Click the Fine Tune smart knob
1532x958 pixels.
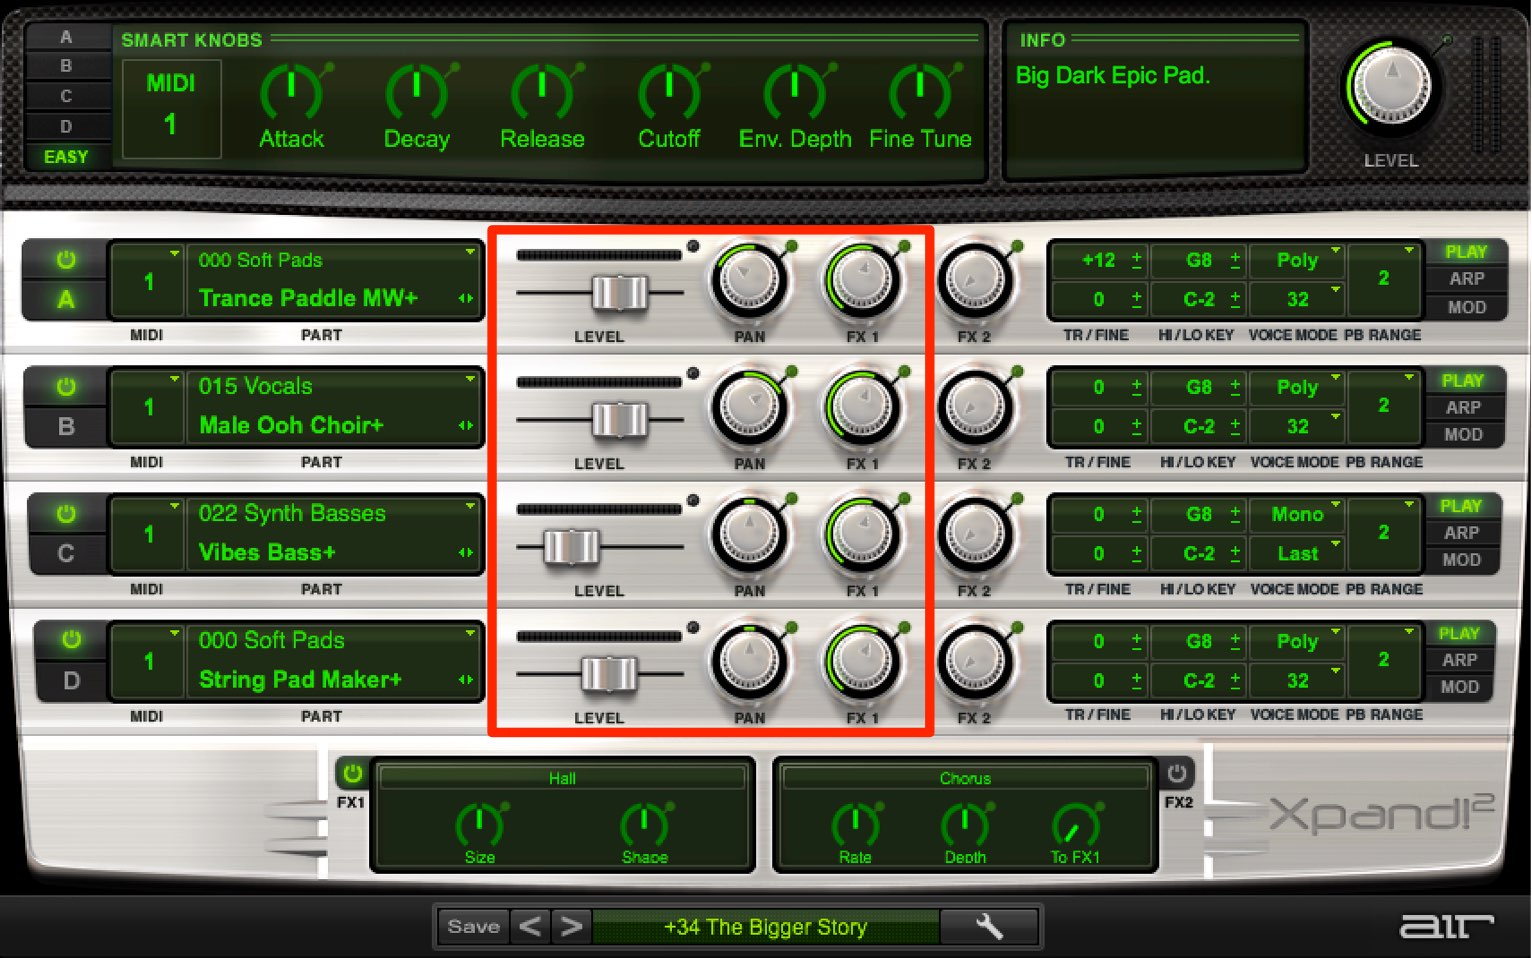[920, 92]
